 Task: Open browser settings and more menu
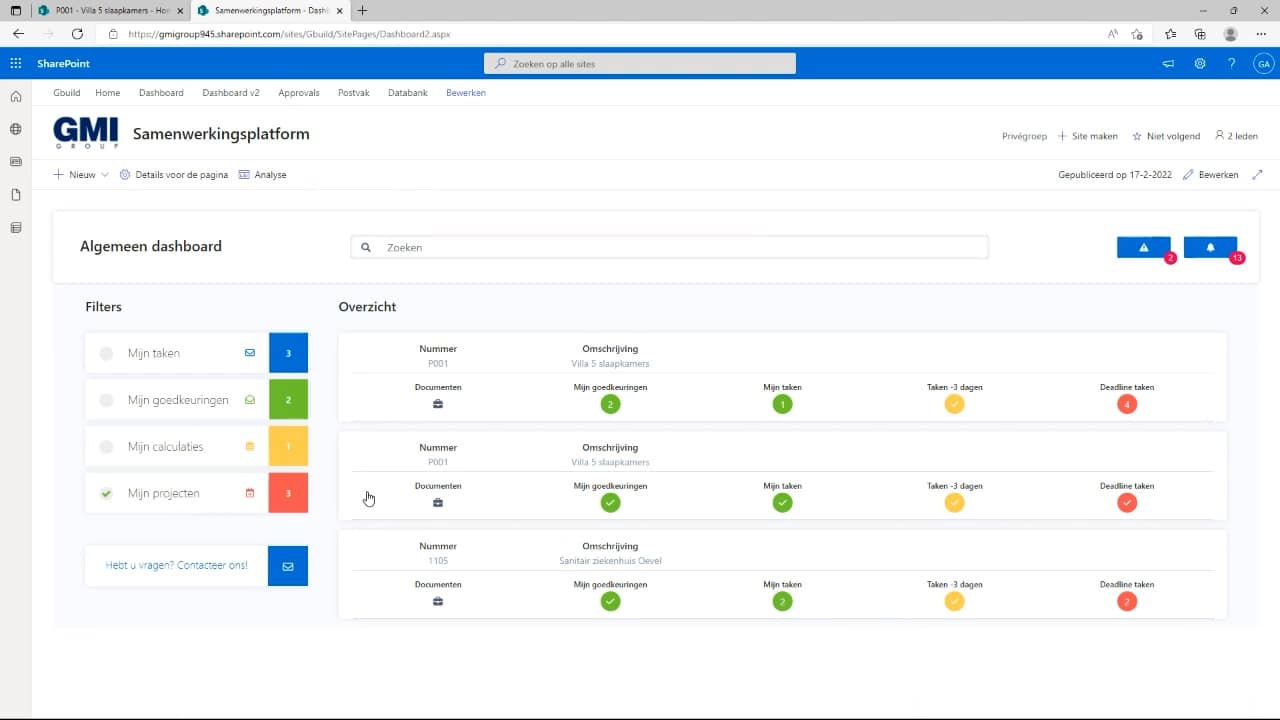1261,34
